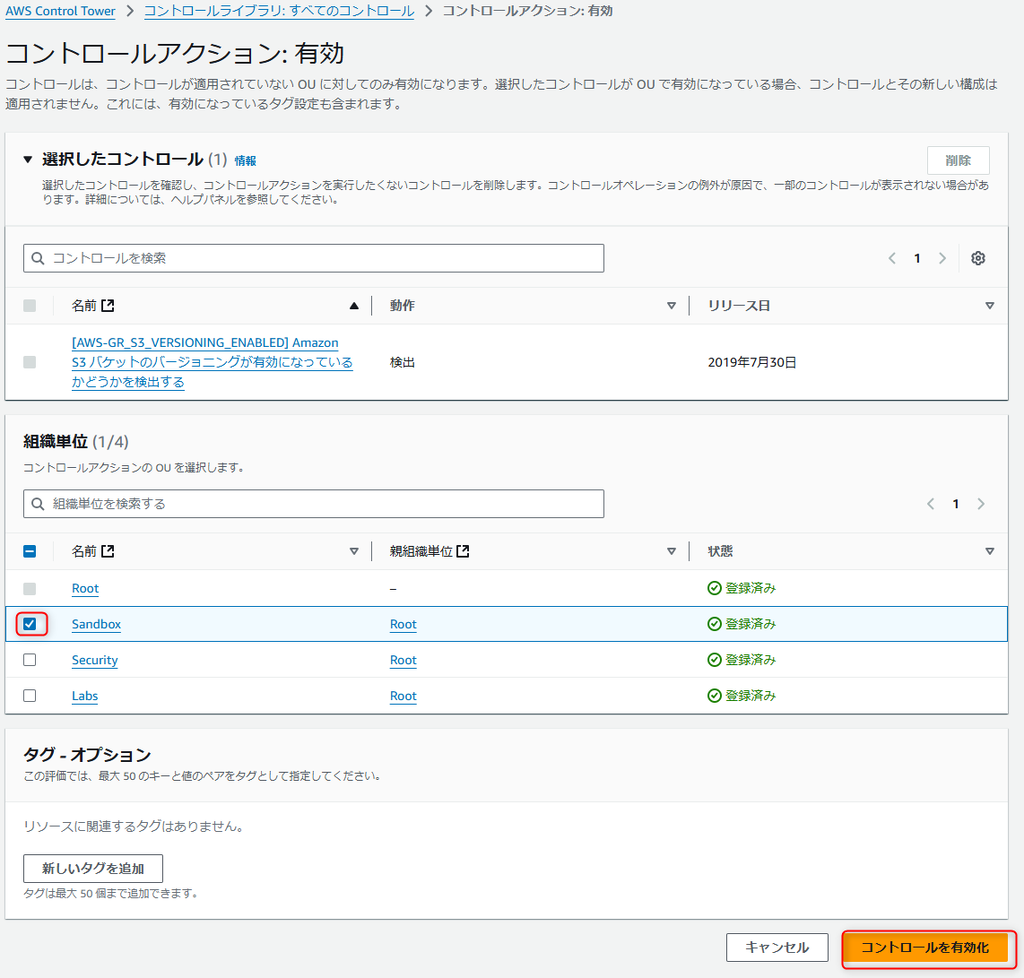Click the コントロールを有効化 button
1024x978 pixels.
point(925,948)
